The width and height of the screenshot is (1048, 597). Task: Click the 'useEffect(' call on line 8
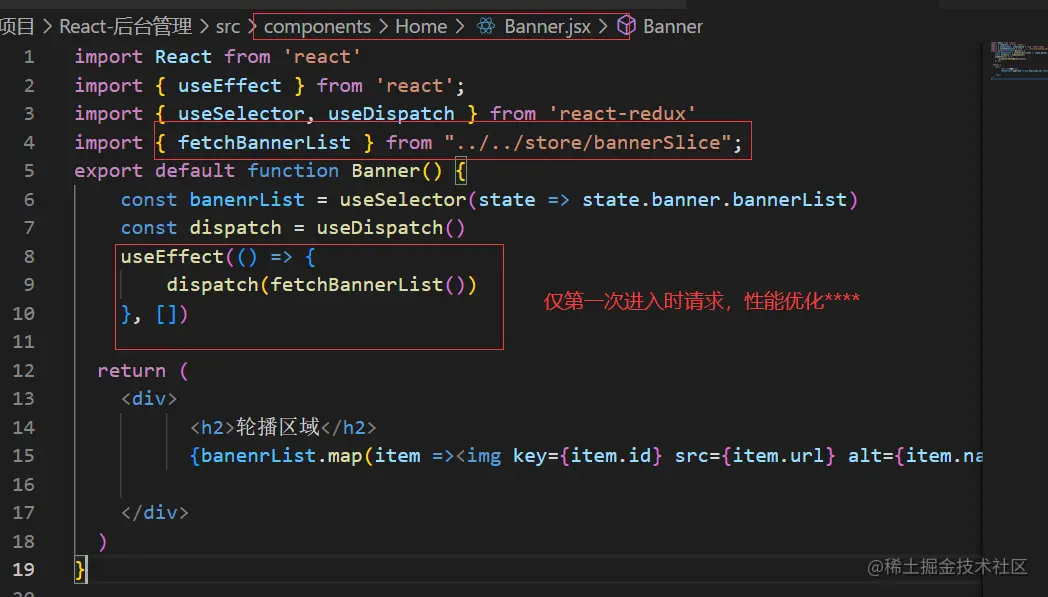pyautogui.click(x=177, y=257)
